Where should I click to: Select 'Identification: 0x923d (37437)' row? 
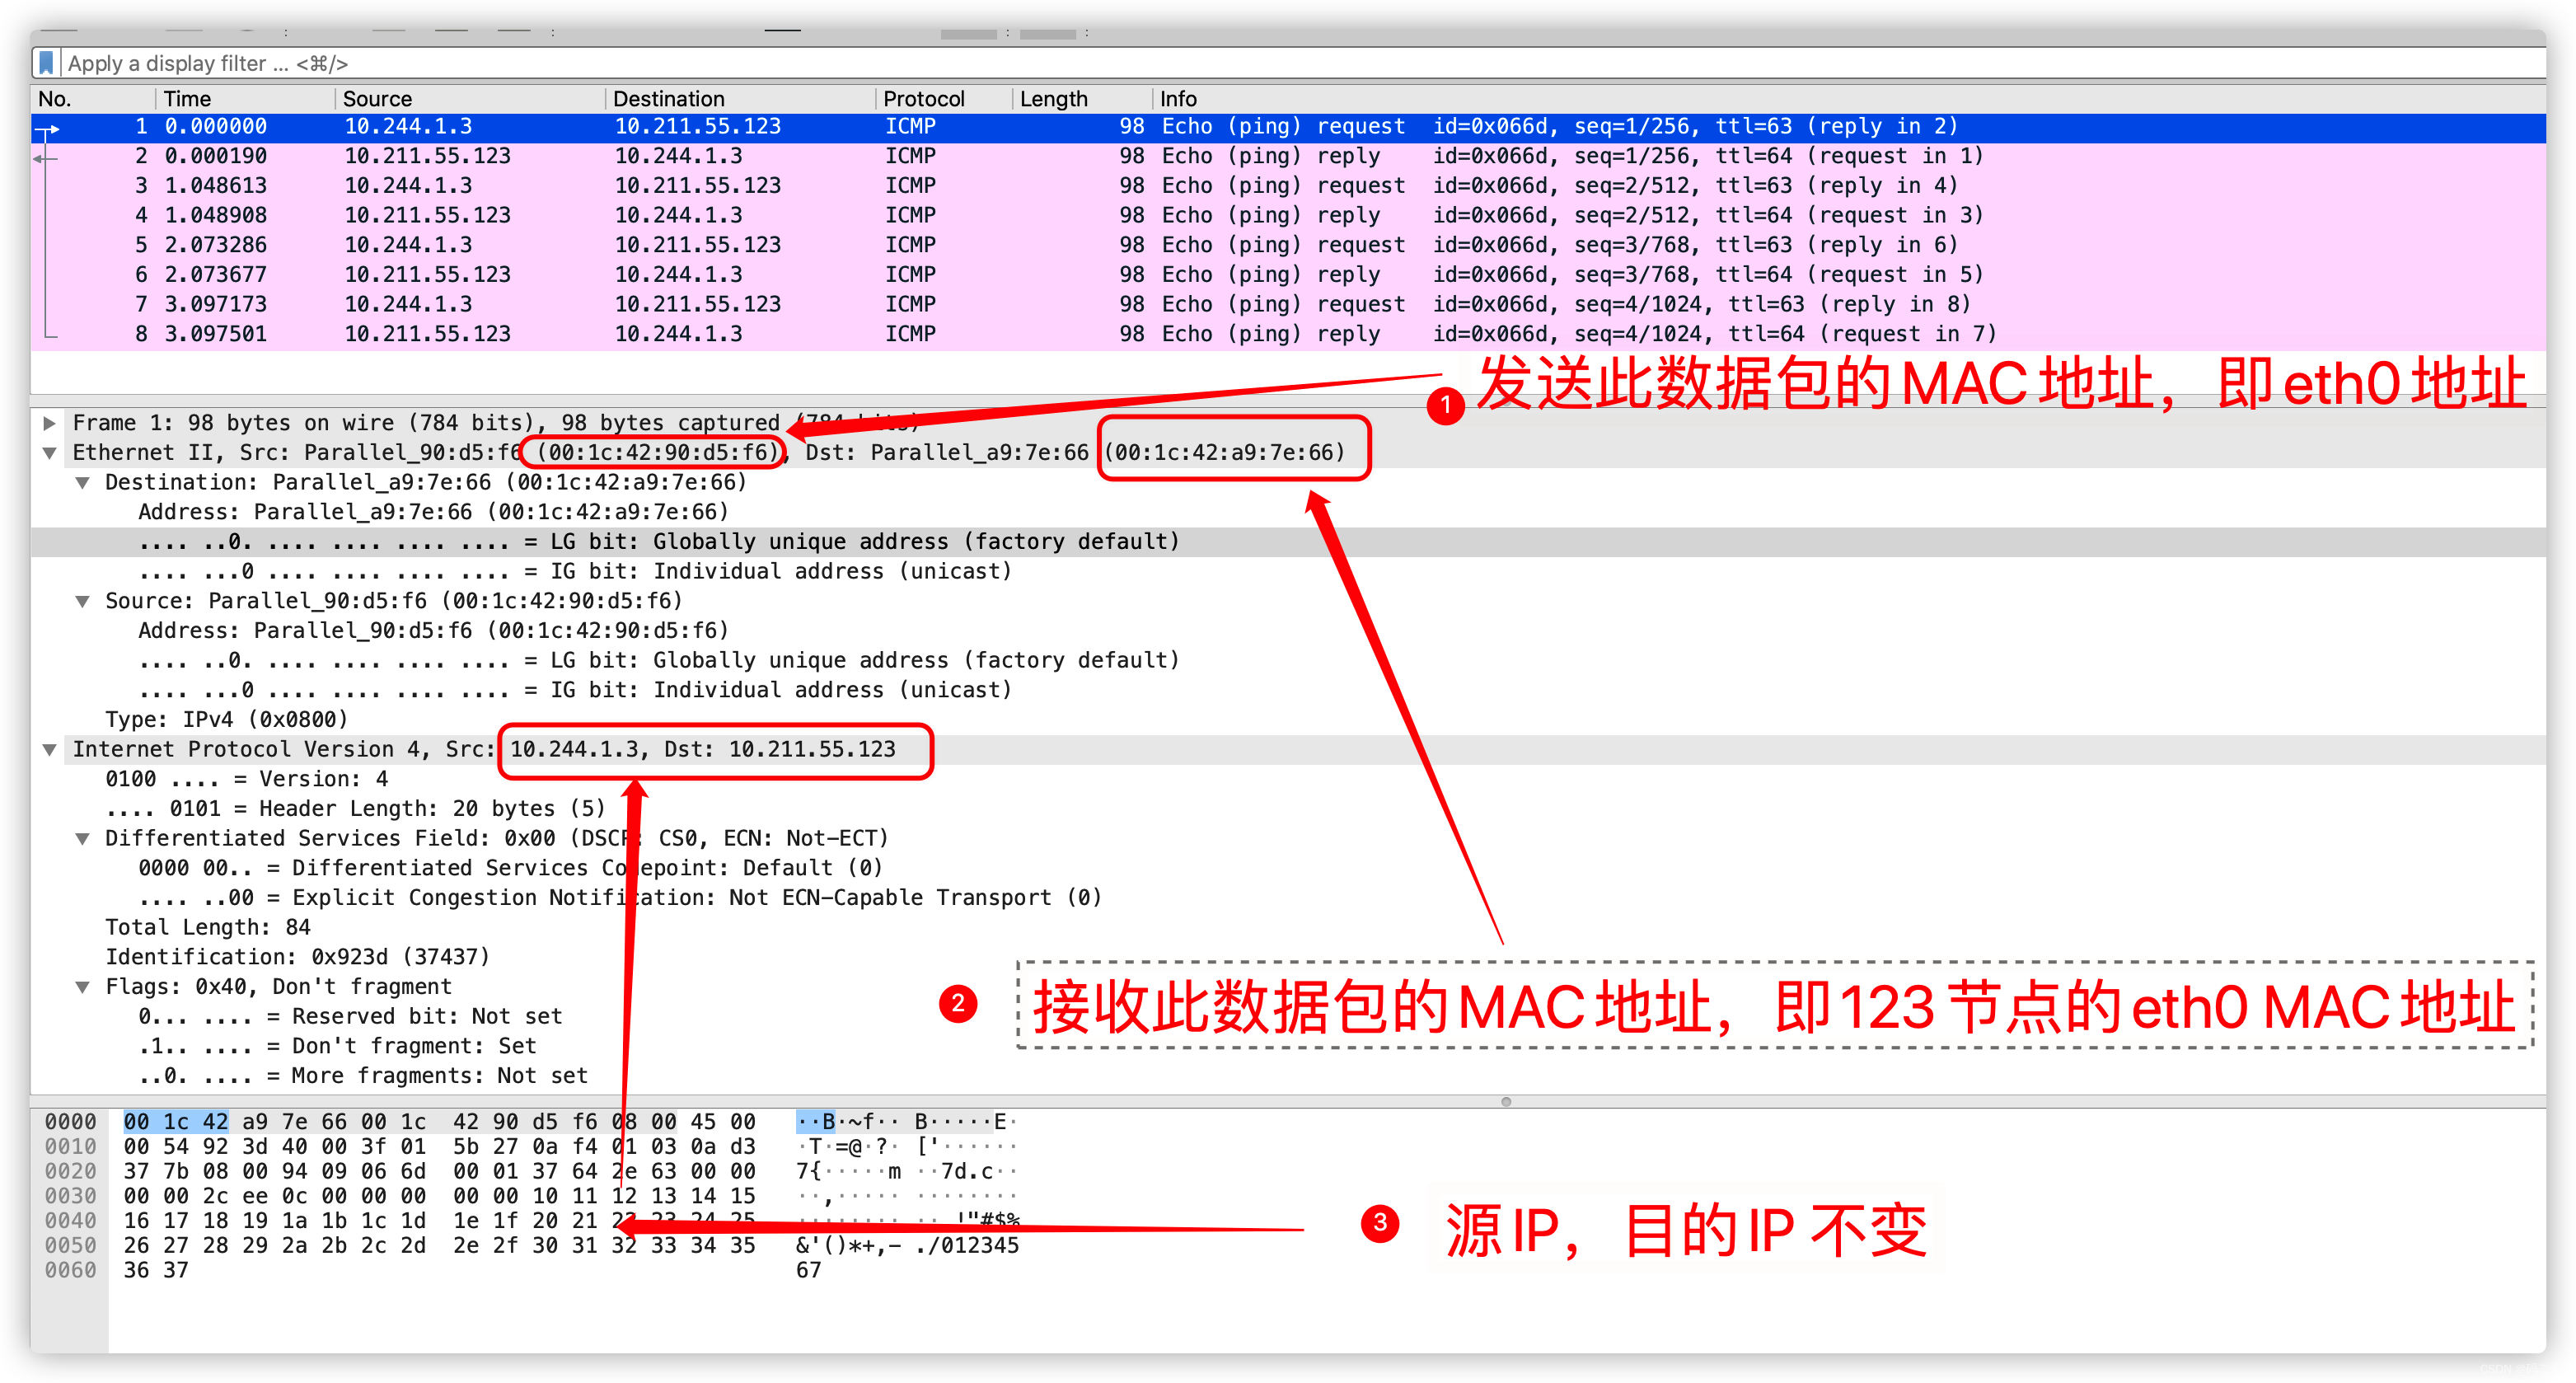[1288, 957]
